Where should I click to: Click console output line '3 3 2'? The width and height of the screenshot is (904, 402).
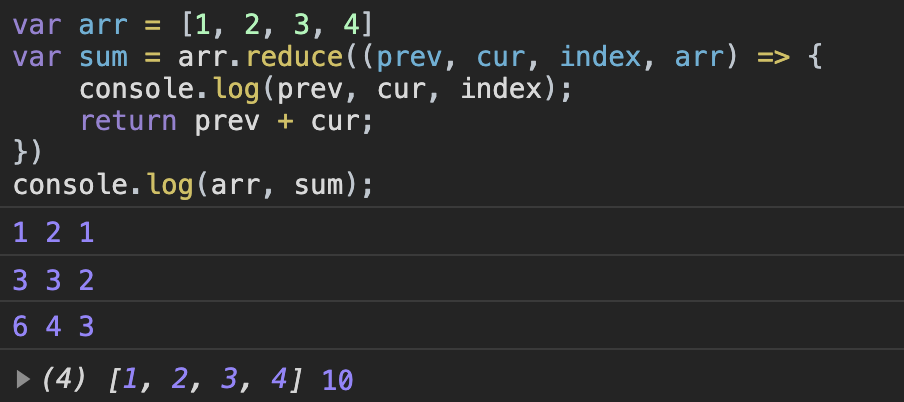[53, 281]
